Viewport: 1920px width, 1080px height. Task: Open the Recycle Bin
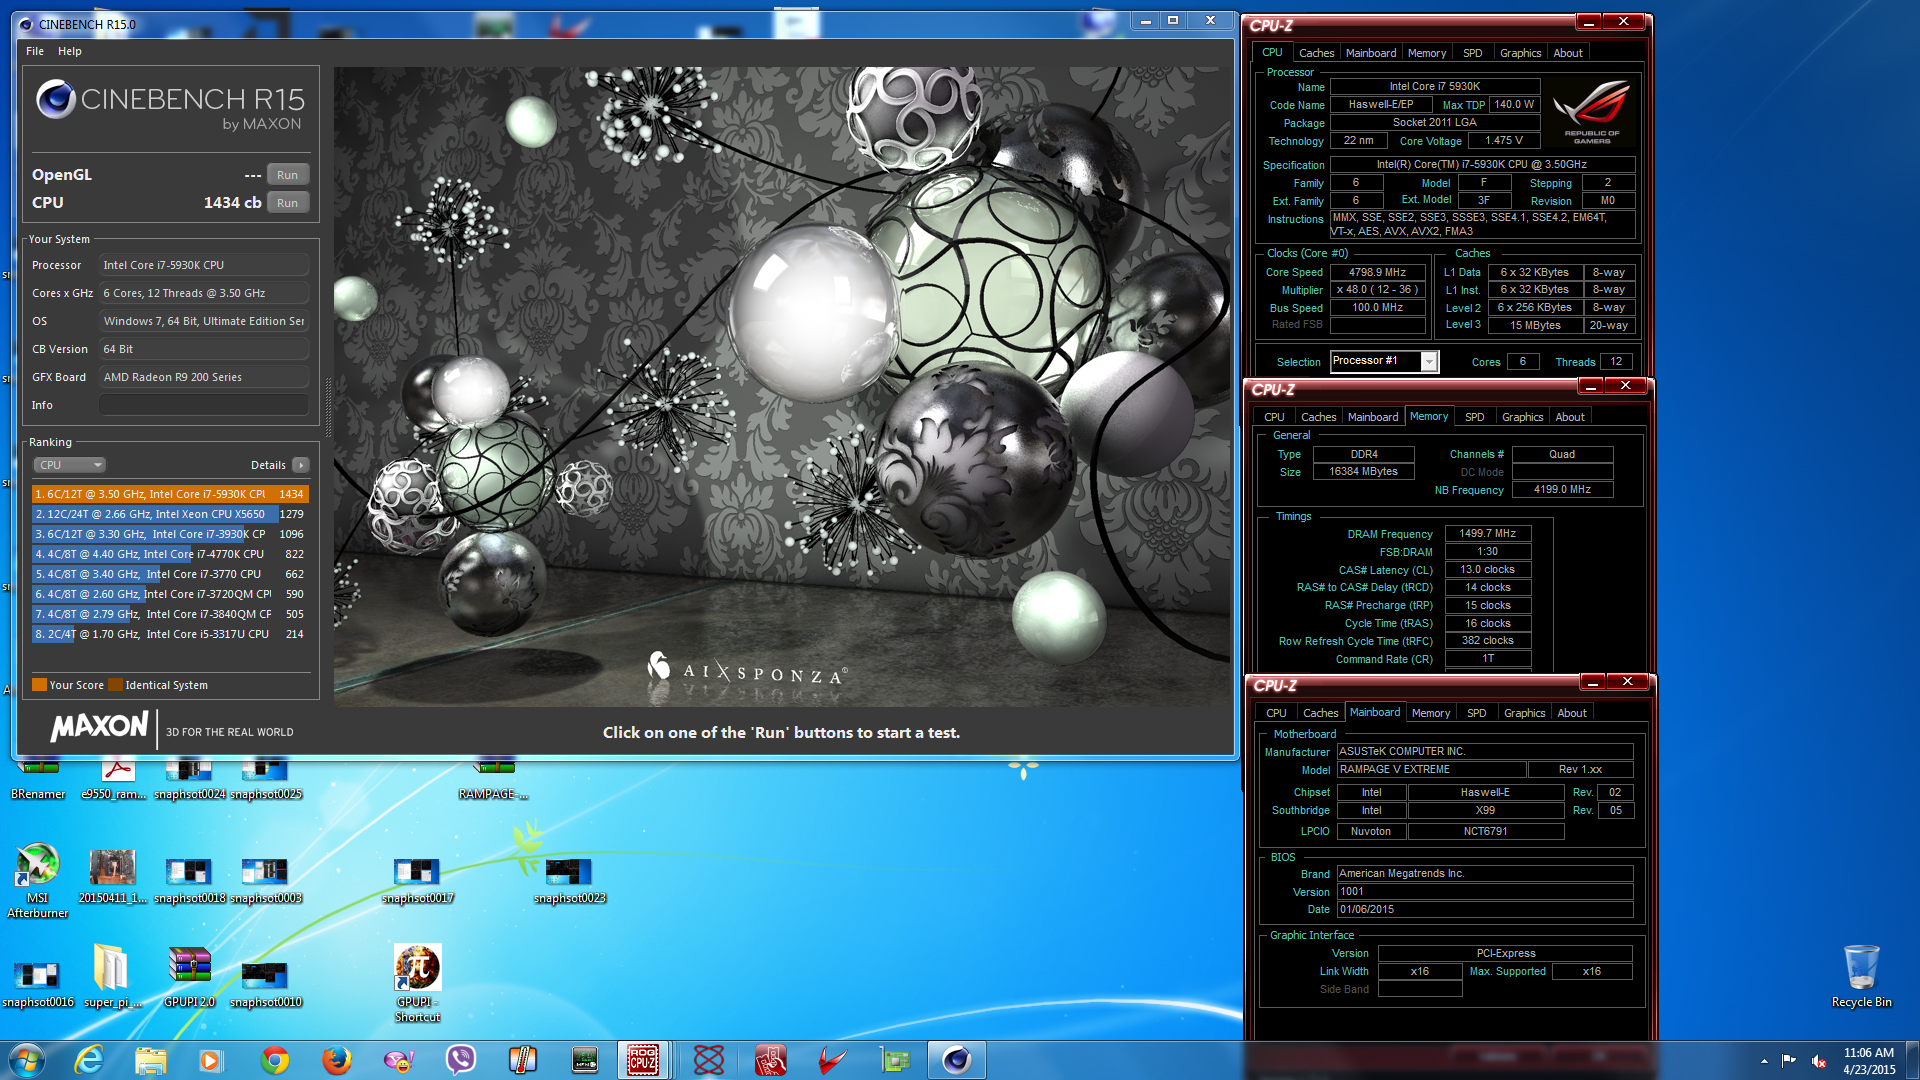[x=1861, y=977]
